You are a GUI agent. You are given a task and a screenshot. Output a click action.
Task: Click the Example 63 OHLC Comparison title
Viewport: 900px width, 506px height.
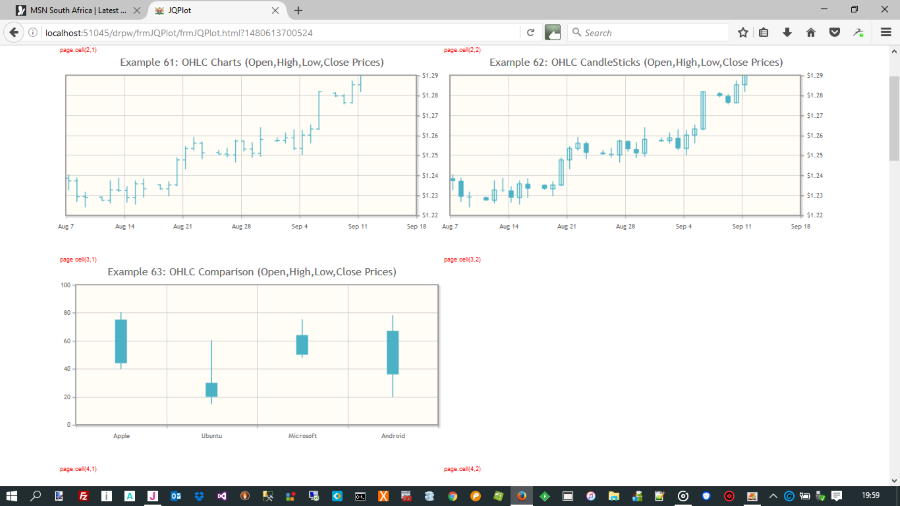(x=252, y=271)
